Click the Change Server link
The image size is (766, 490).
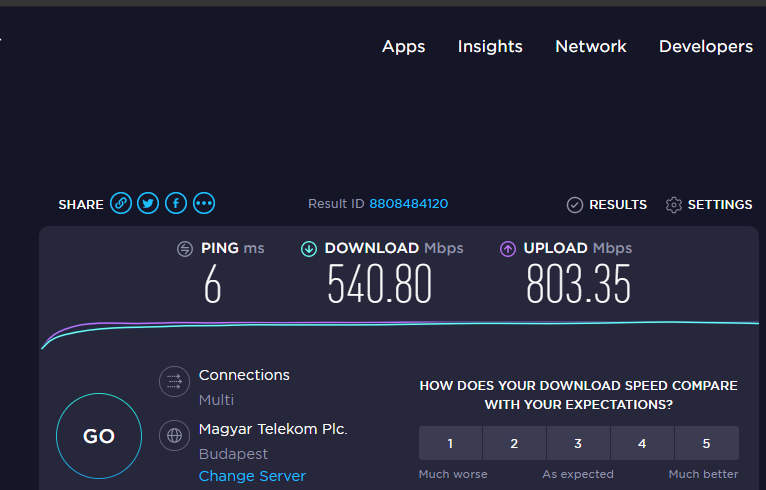point(252,476)
